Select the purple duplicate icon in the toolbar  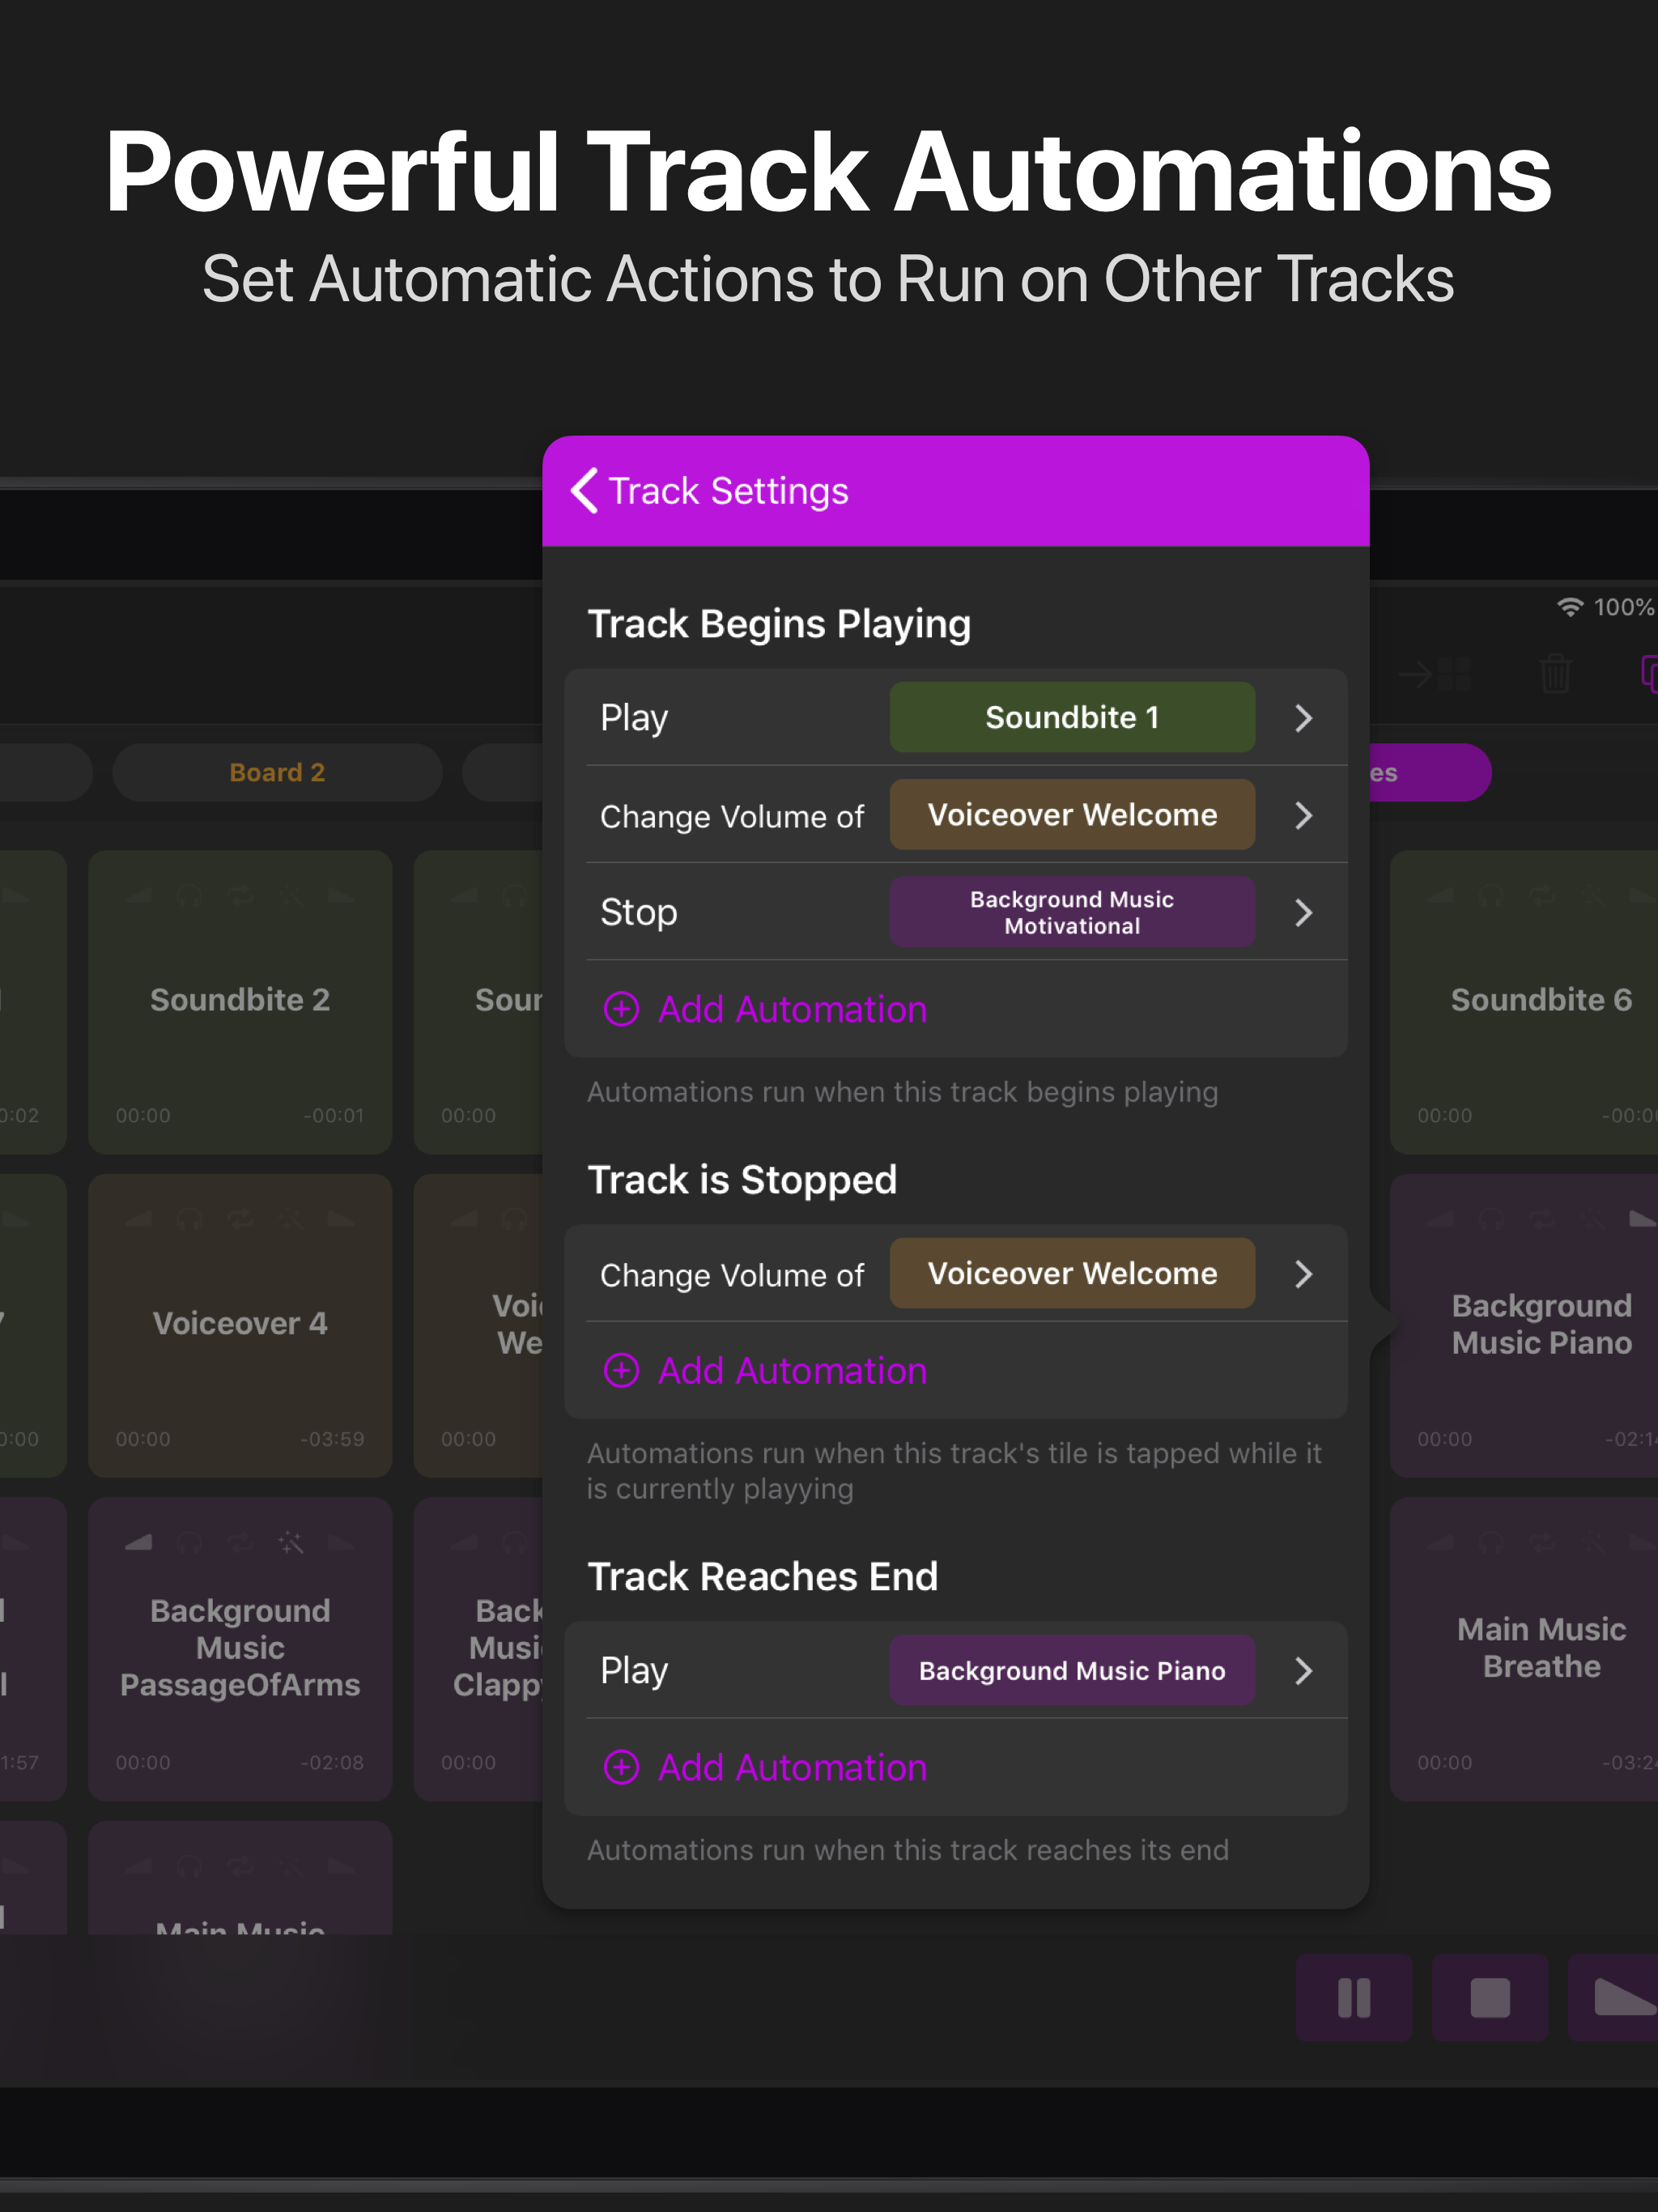pyautogui.click(x=1650, y=673)
